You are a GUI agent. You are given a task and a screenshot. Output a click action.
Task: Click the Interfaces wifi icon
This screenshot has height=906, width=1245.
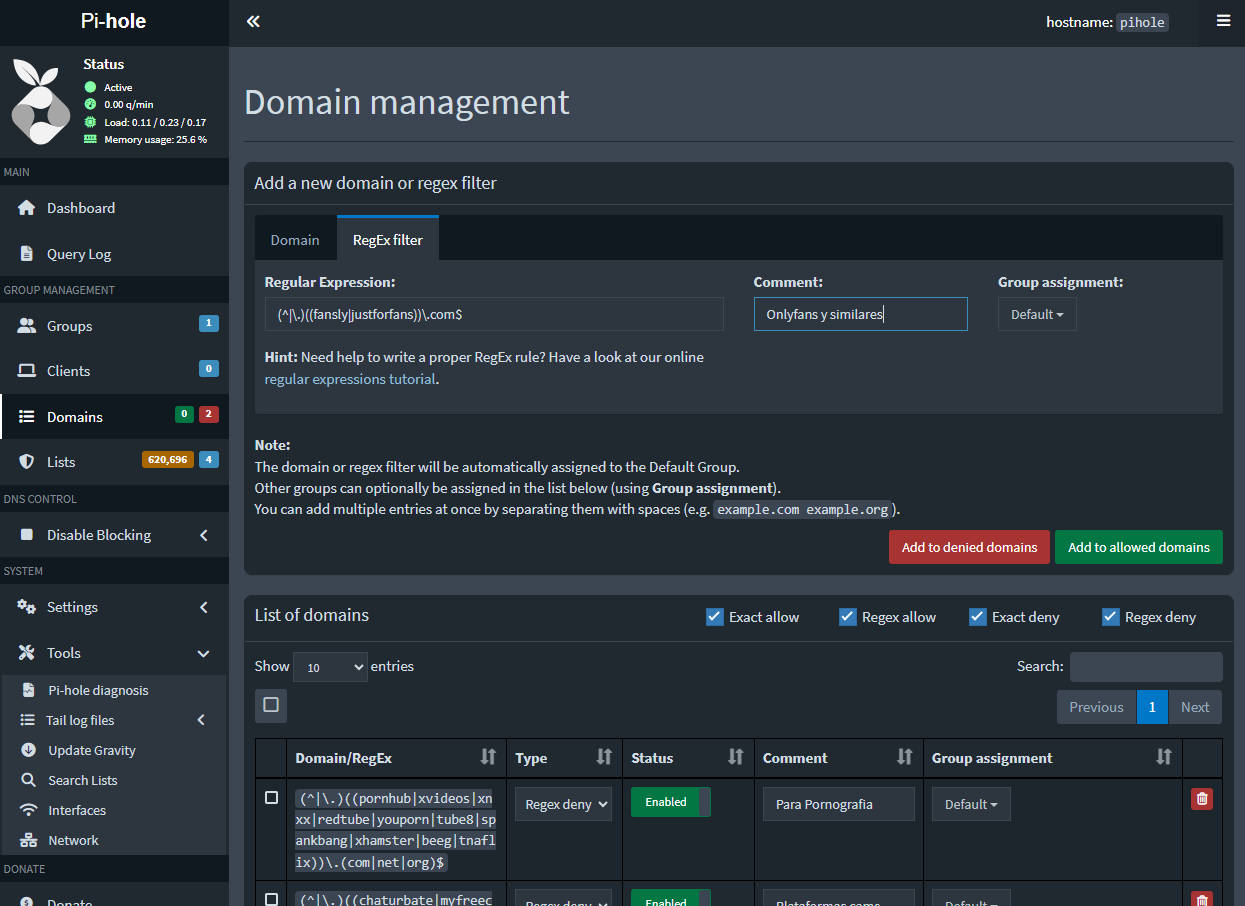[28, 810]
